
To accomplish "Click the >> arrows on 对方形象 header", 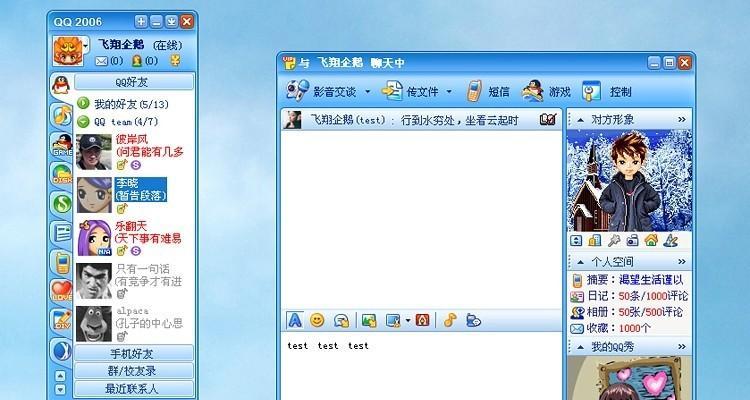I will 682,120.
